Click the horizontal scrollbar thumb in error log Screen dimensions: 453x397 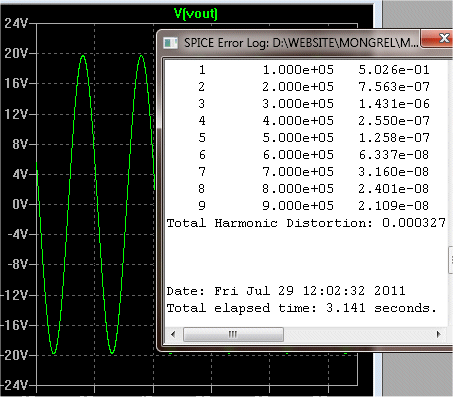[x=233, y=334]
